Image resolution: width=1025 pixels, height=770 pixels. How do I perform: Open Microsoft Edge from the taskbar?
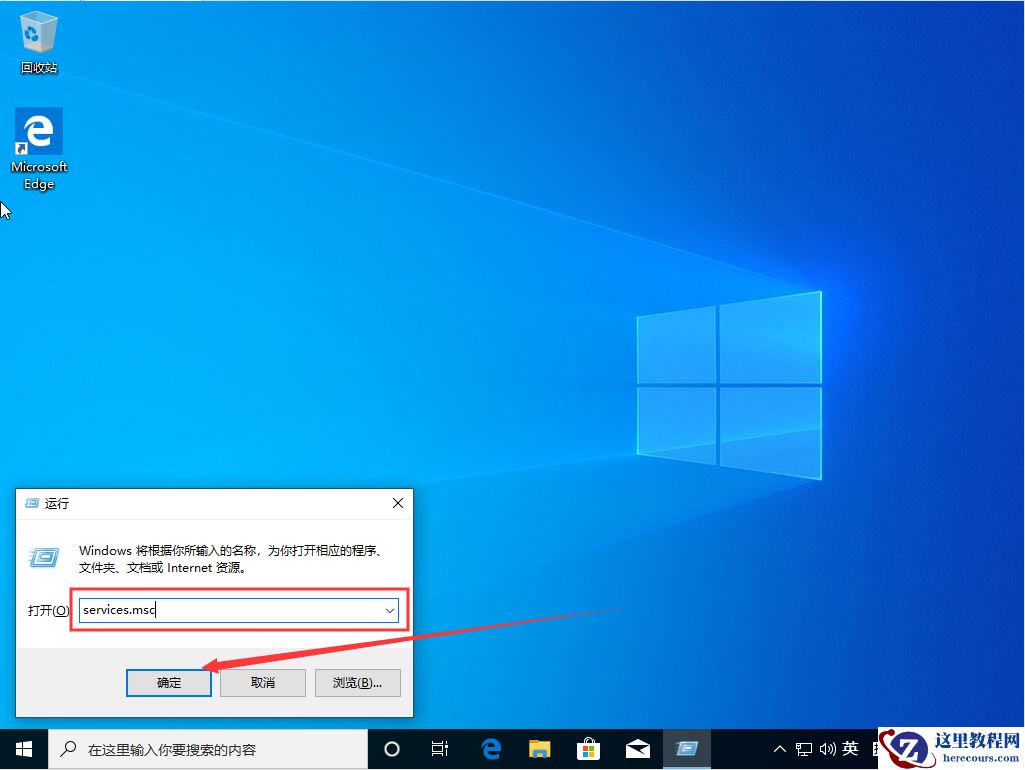click(x=490, y=748)
